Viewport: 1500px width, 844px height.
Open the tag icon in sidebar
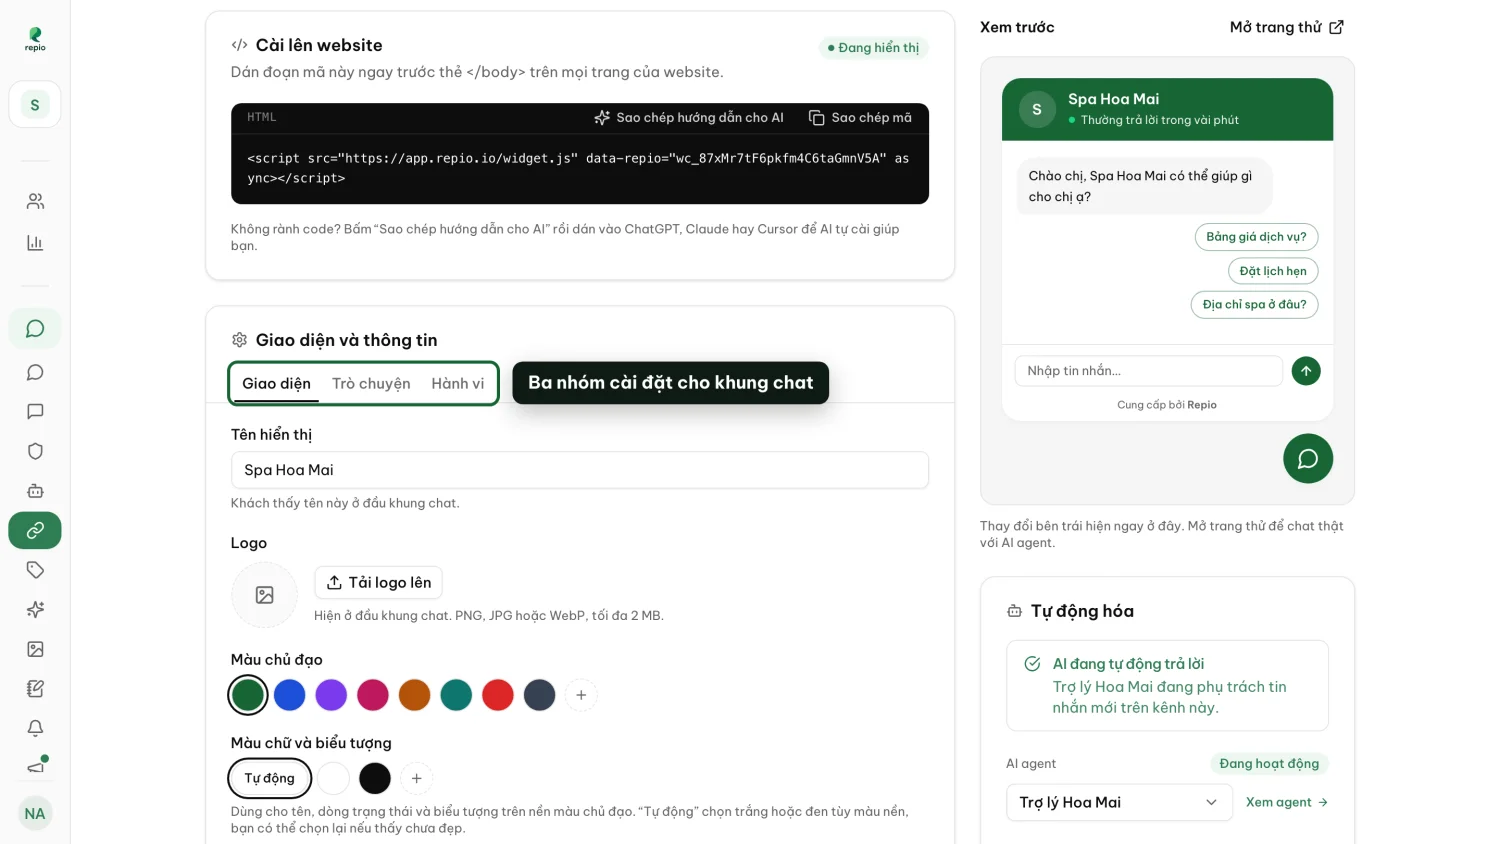[x=35, y=570]
